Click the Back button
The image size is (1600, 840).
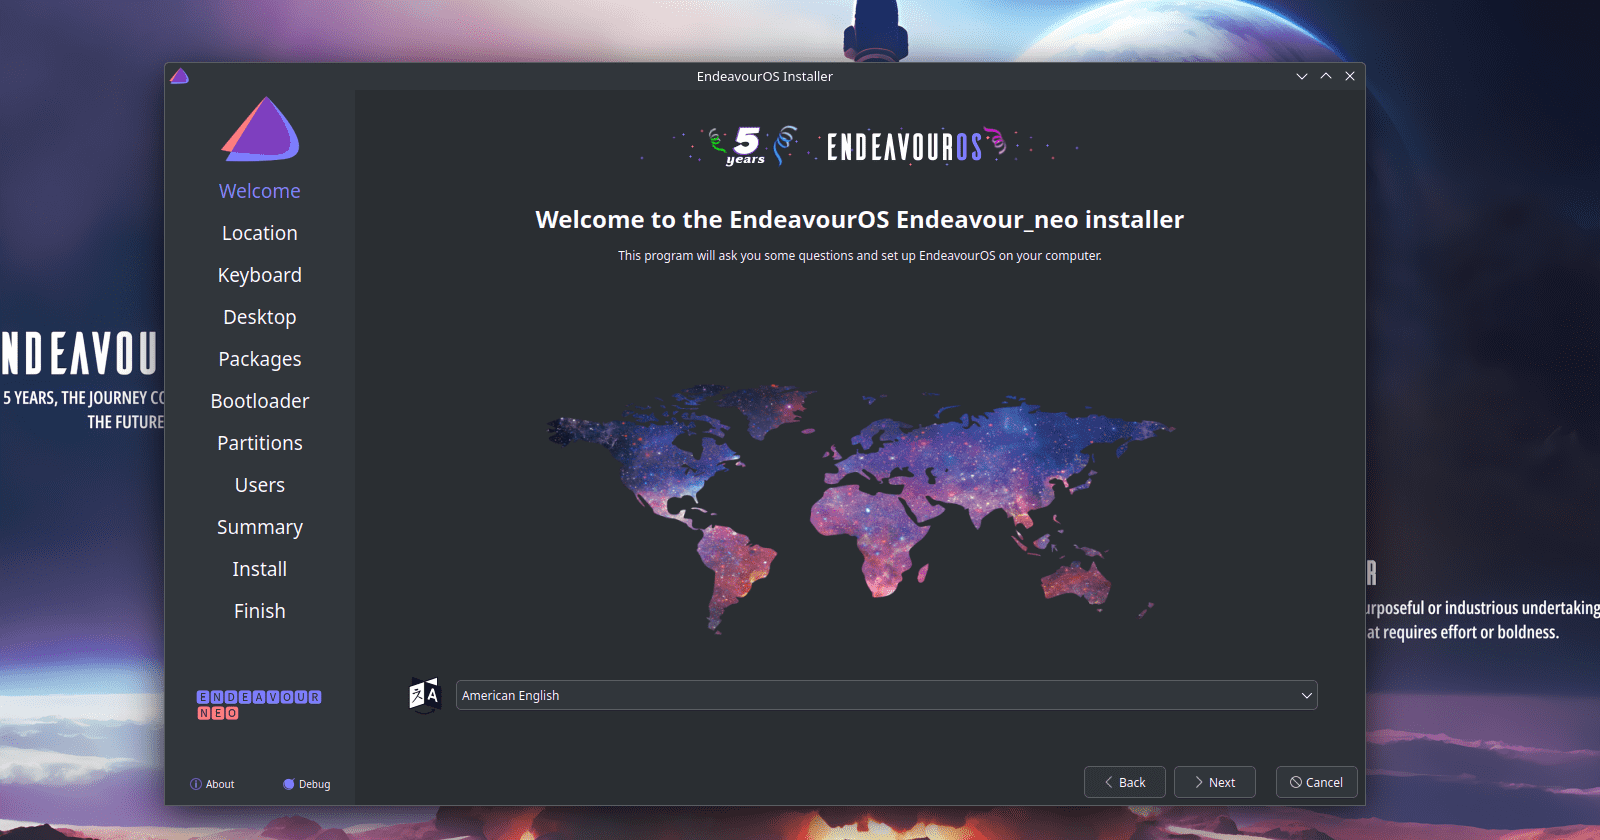coord(1125,782)
